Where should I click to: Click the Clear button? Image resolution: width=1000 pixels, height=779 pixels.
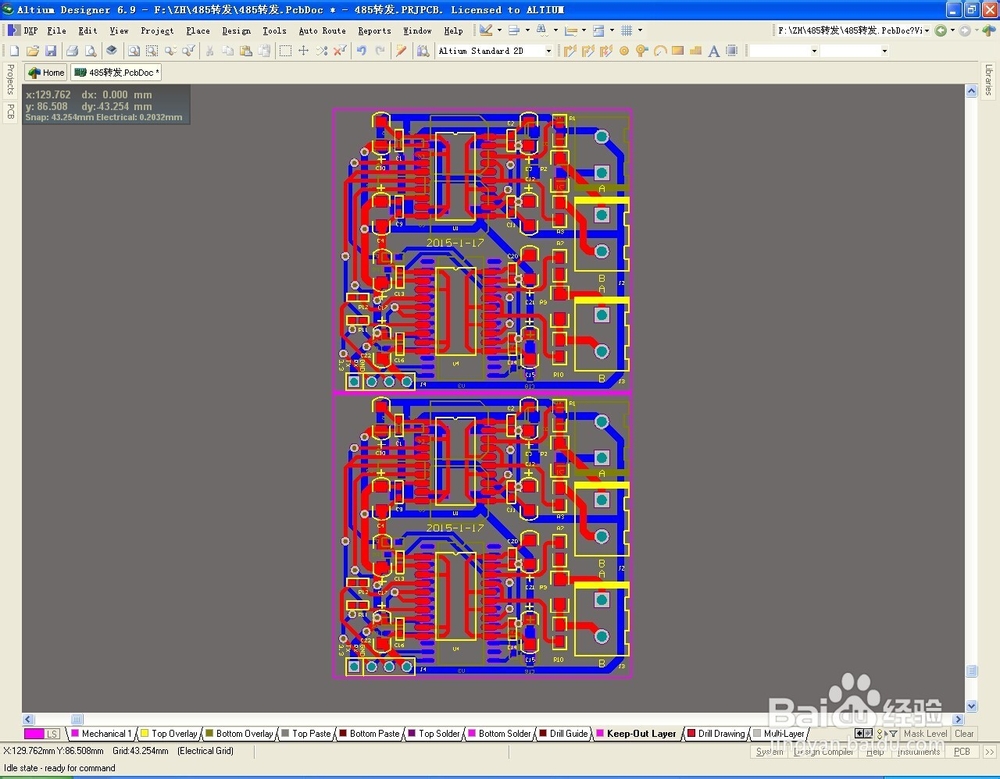[964, 734]
